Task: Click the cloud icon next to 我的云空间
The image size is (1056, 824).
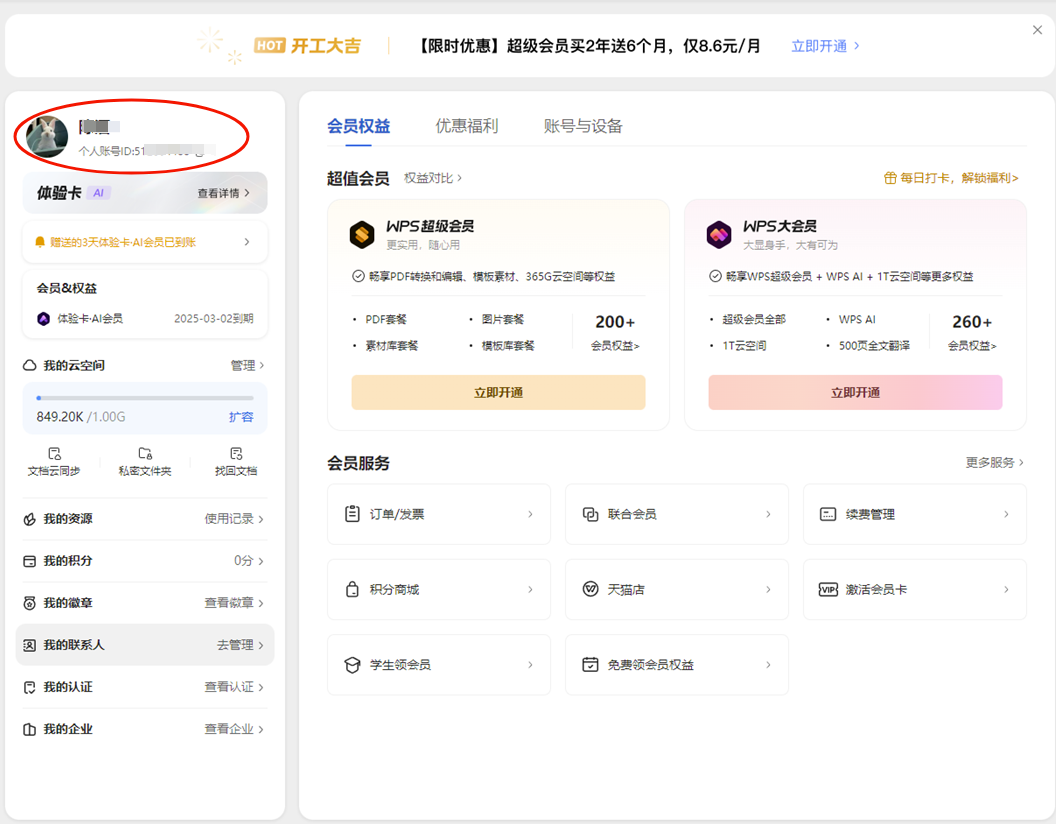Action: tap(30, 366)
